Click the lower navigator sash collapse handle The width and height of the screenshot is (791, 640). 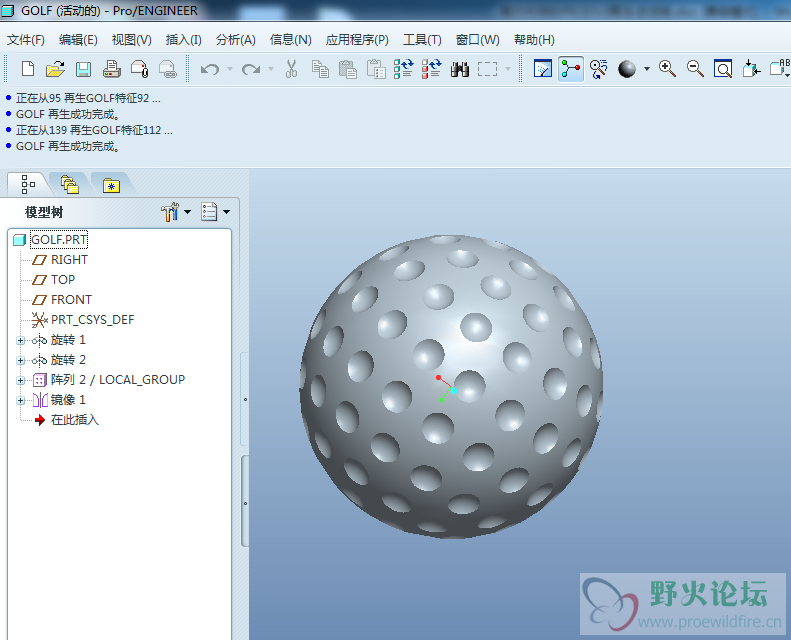[245, 503]
